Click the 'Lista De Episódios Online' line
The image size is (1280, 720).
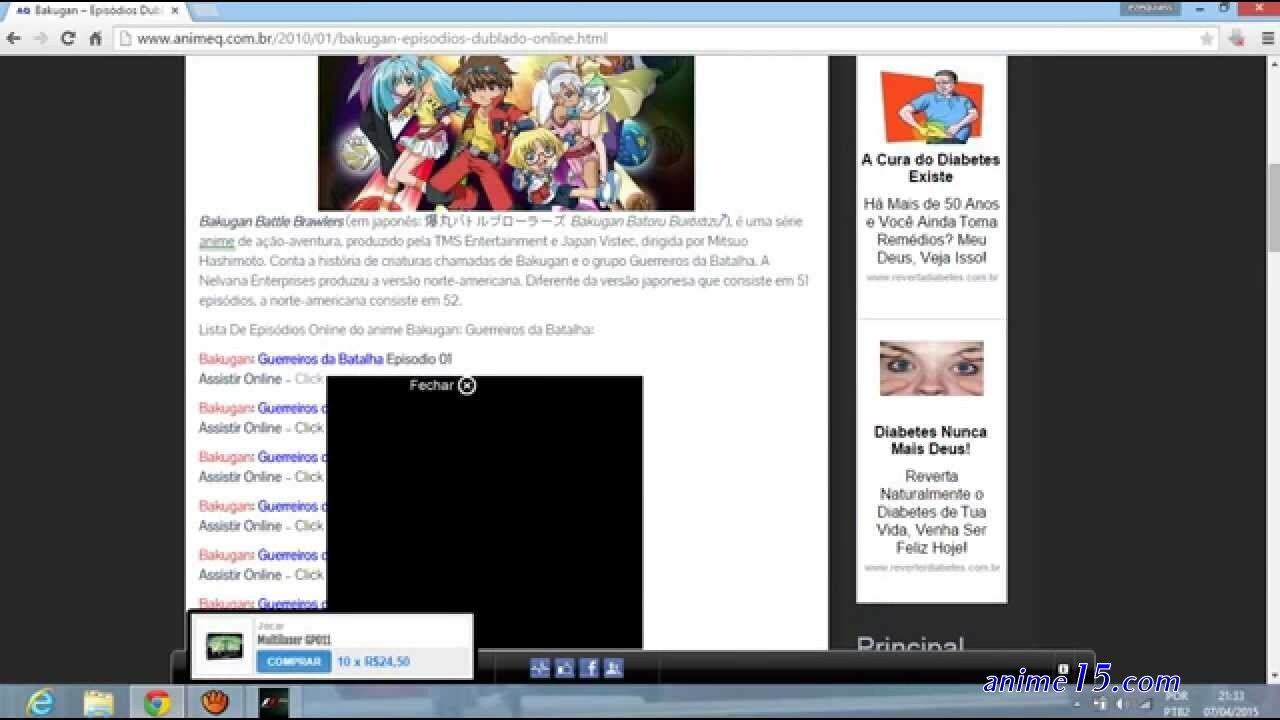[397, 330]
